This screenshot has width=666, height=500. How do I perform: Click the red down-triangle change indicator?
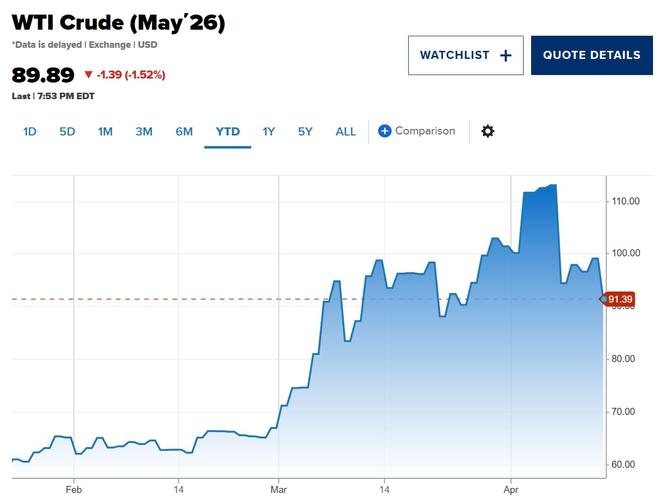click(x=88, y=75)
